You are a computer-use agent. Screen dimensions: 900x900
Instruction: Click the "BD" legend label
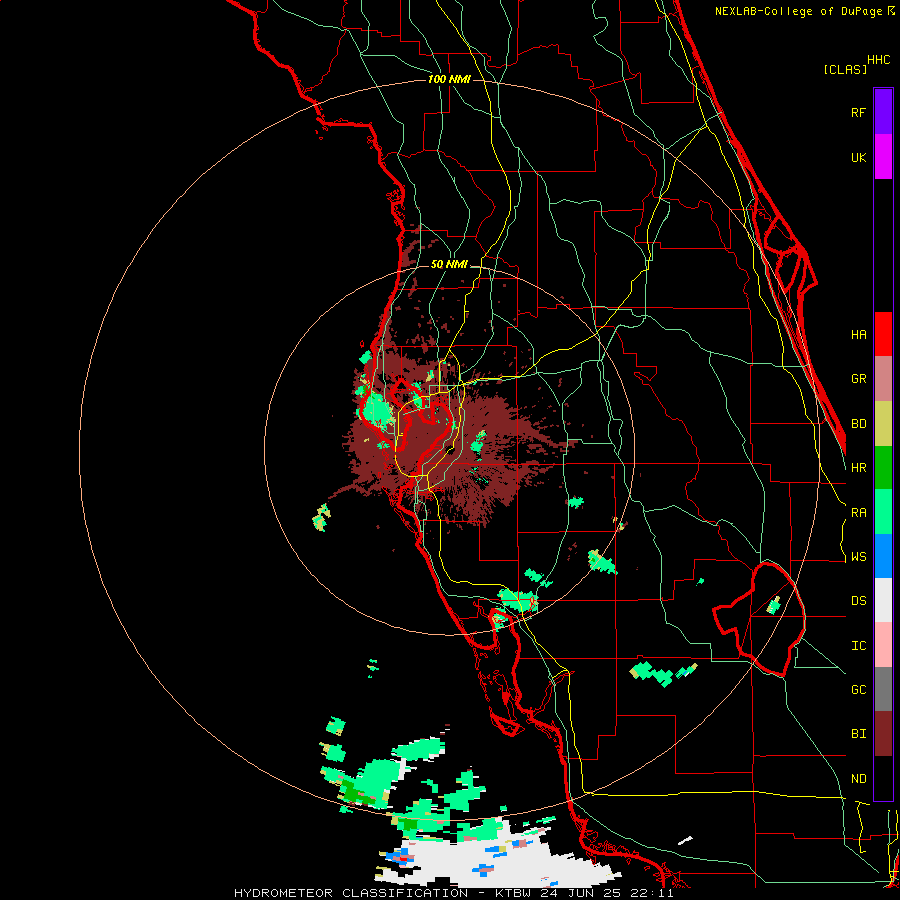click(858, 424)
